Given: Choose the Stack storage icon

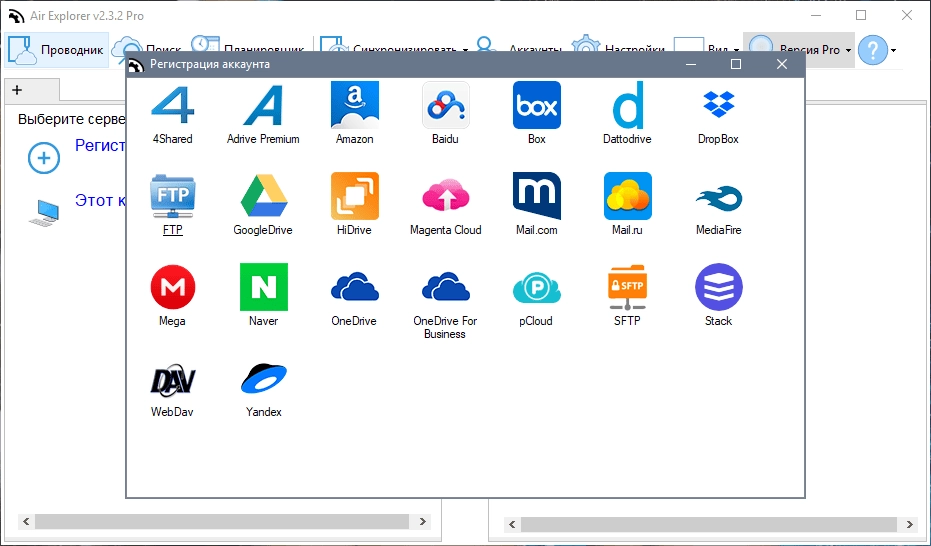Looking at the screenshot, I should coord(718,287).
